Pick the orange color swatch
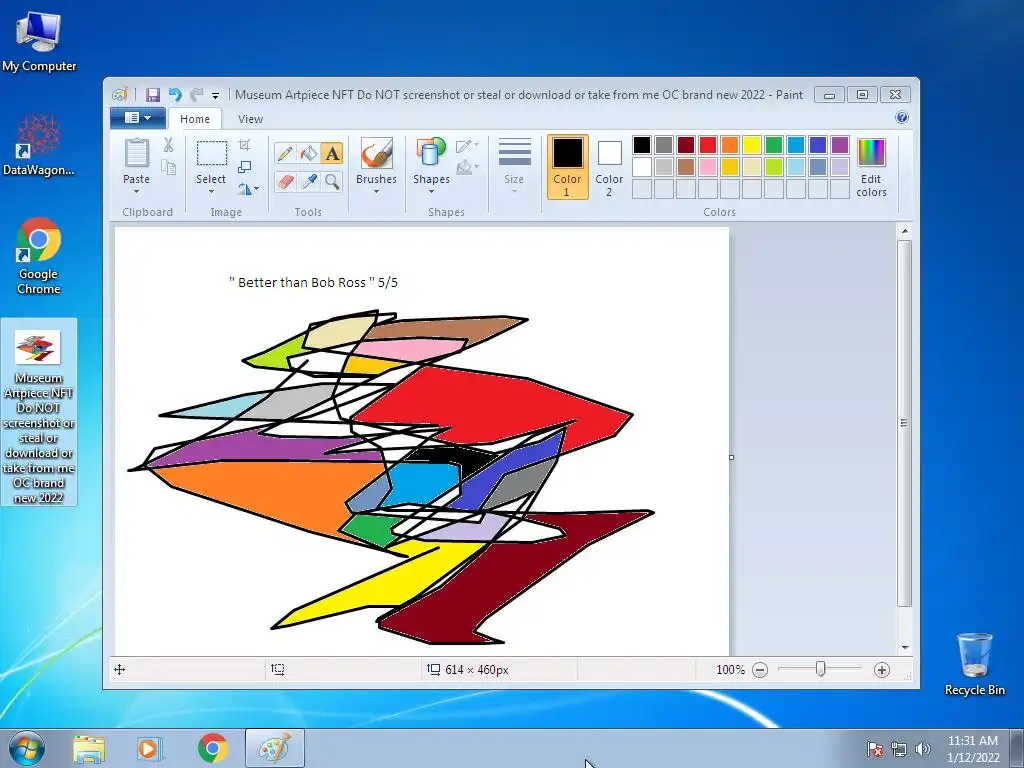This screenshot has width=1024, height=768. (x=730, y=145)
